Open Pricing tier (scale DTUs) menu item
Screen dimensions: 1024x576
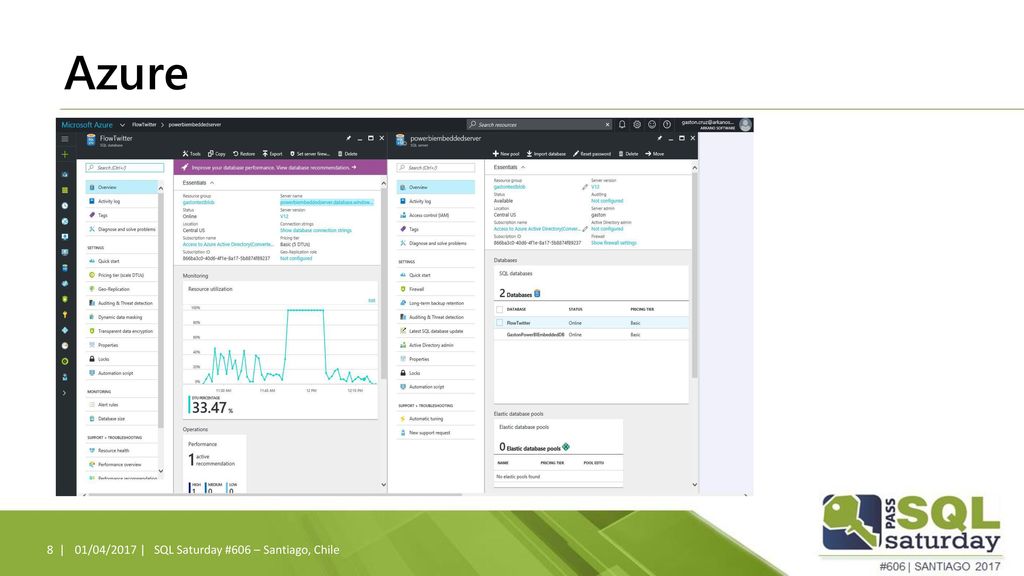click(121, 275)
